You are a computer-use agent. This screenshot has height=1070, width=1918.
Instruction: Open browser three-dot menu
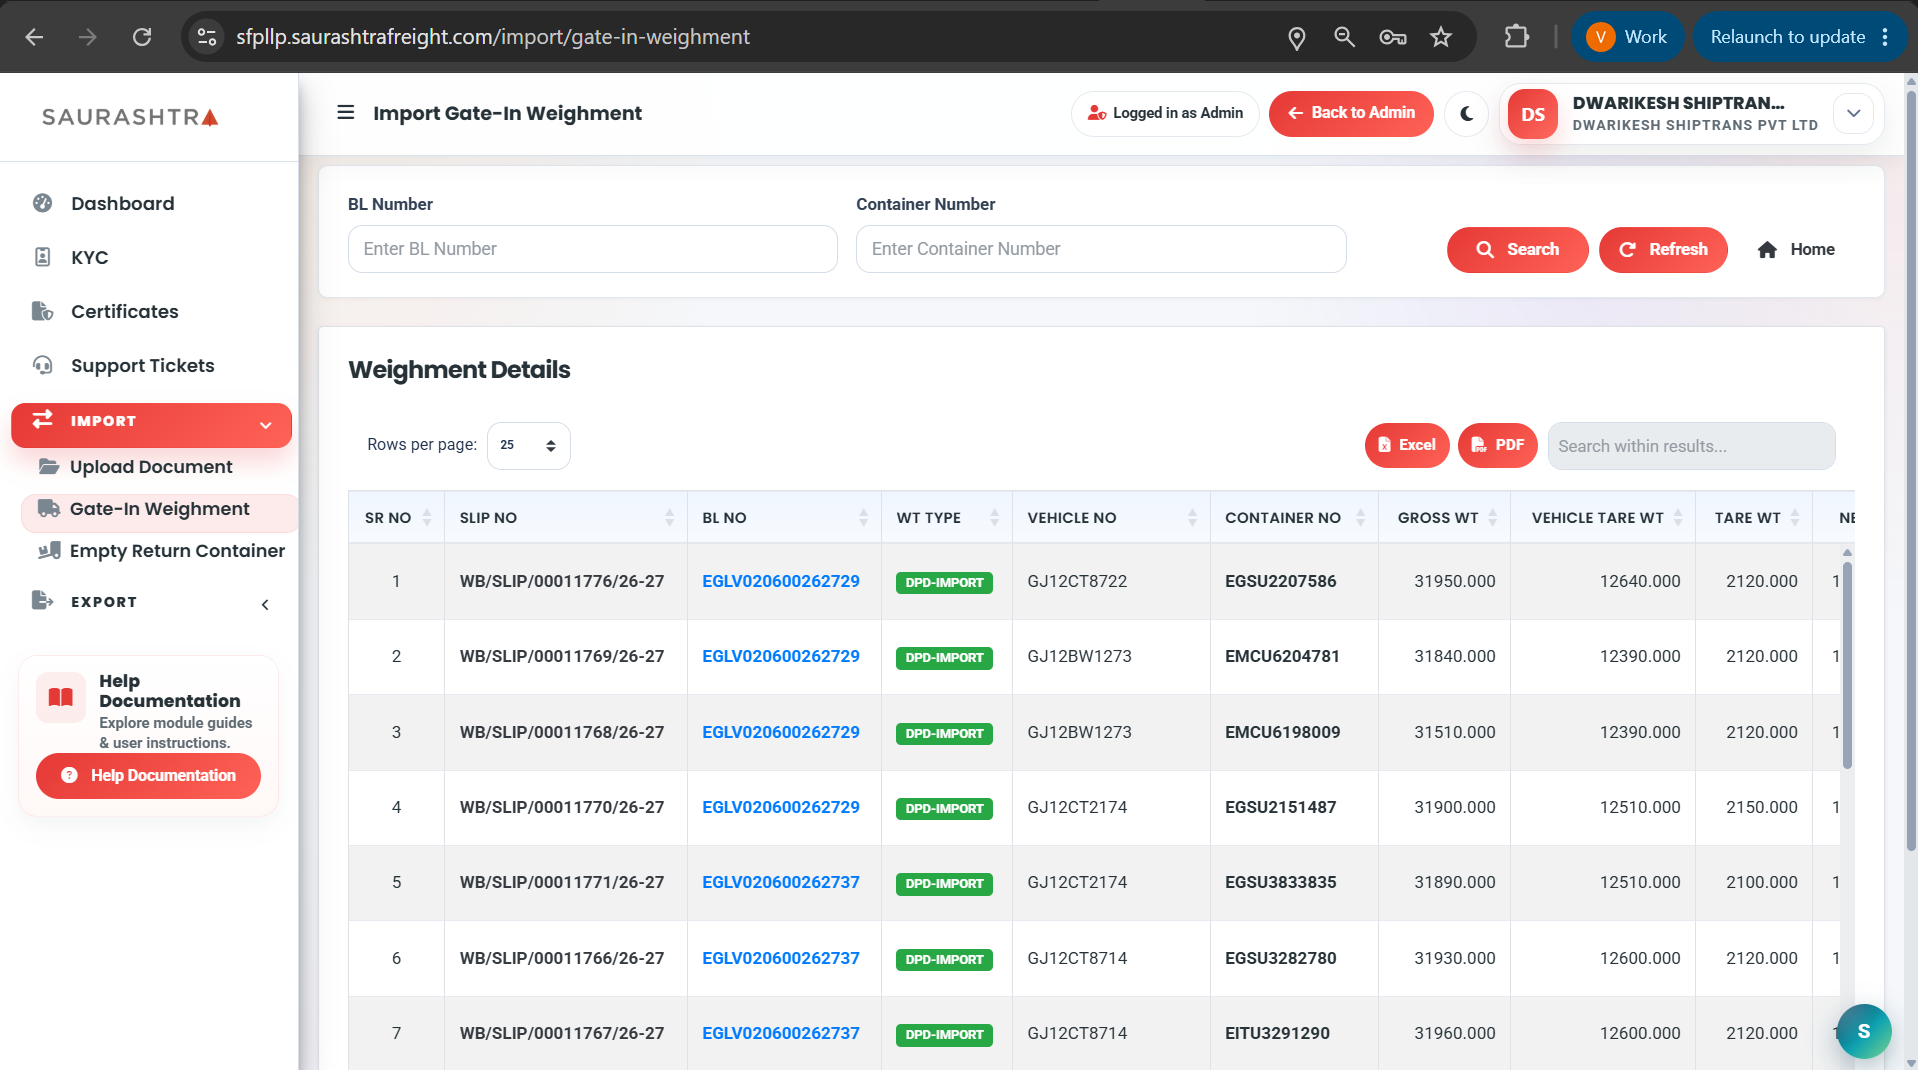pyautogui.click(x=1885, y=37)
